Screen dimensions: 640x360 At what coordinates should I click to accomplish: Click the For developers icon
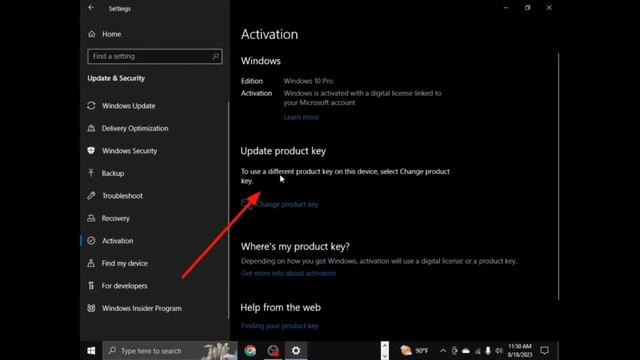91,286
